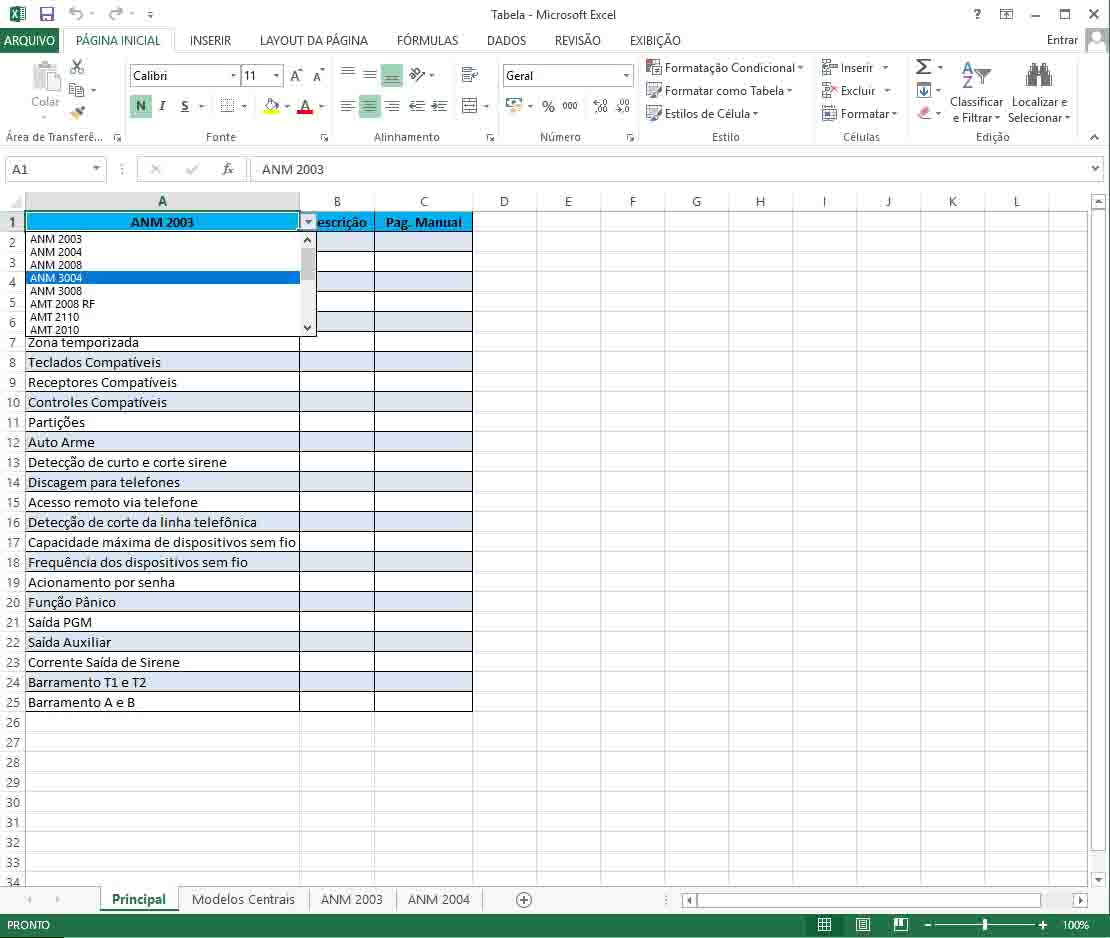Align cell text to the left

click(x=347, y=106)
